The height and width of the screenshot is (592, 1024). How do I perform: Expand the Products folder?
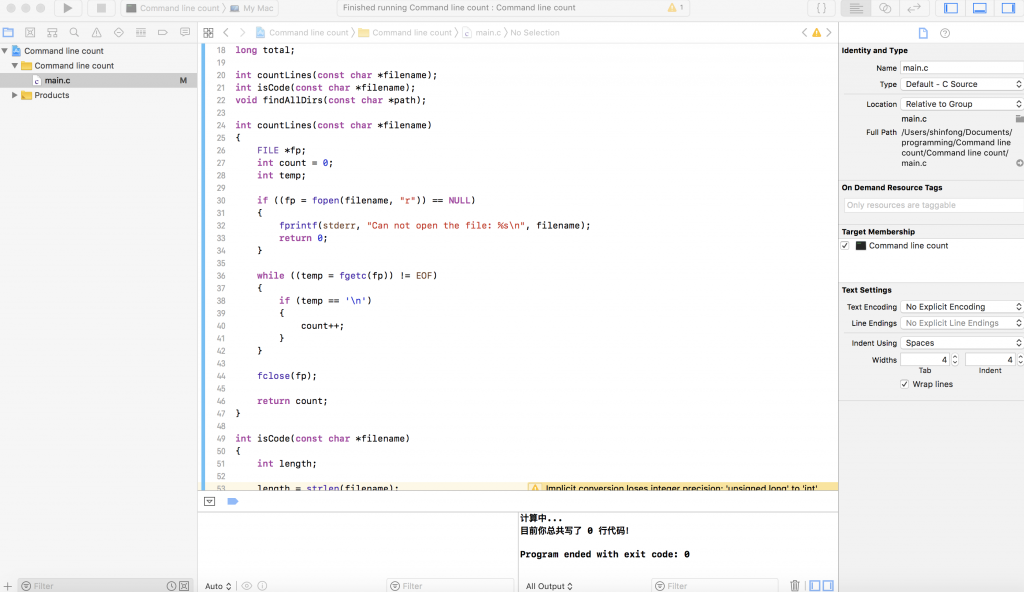click(14, 95)
